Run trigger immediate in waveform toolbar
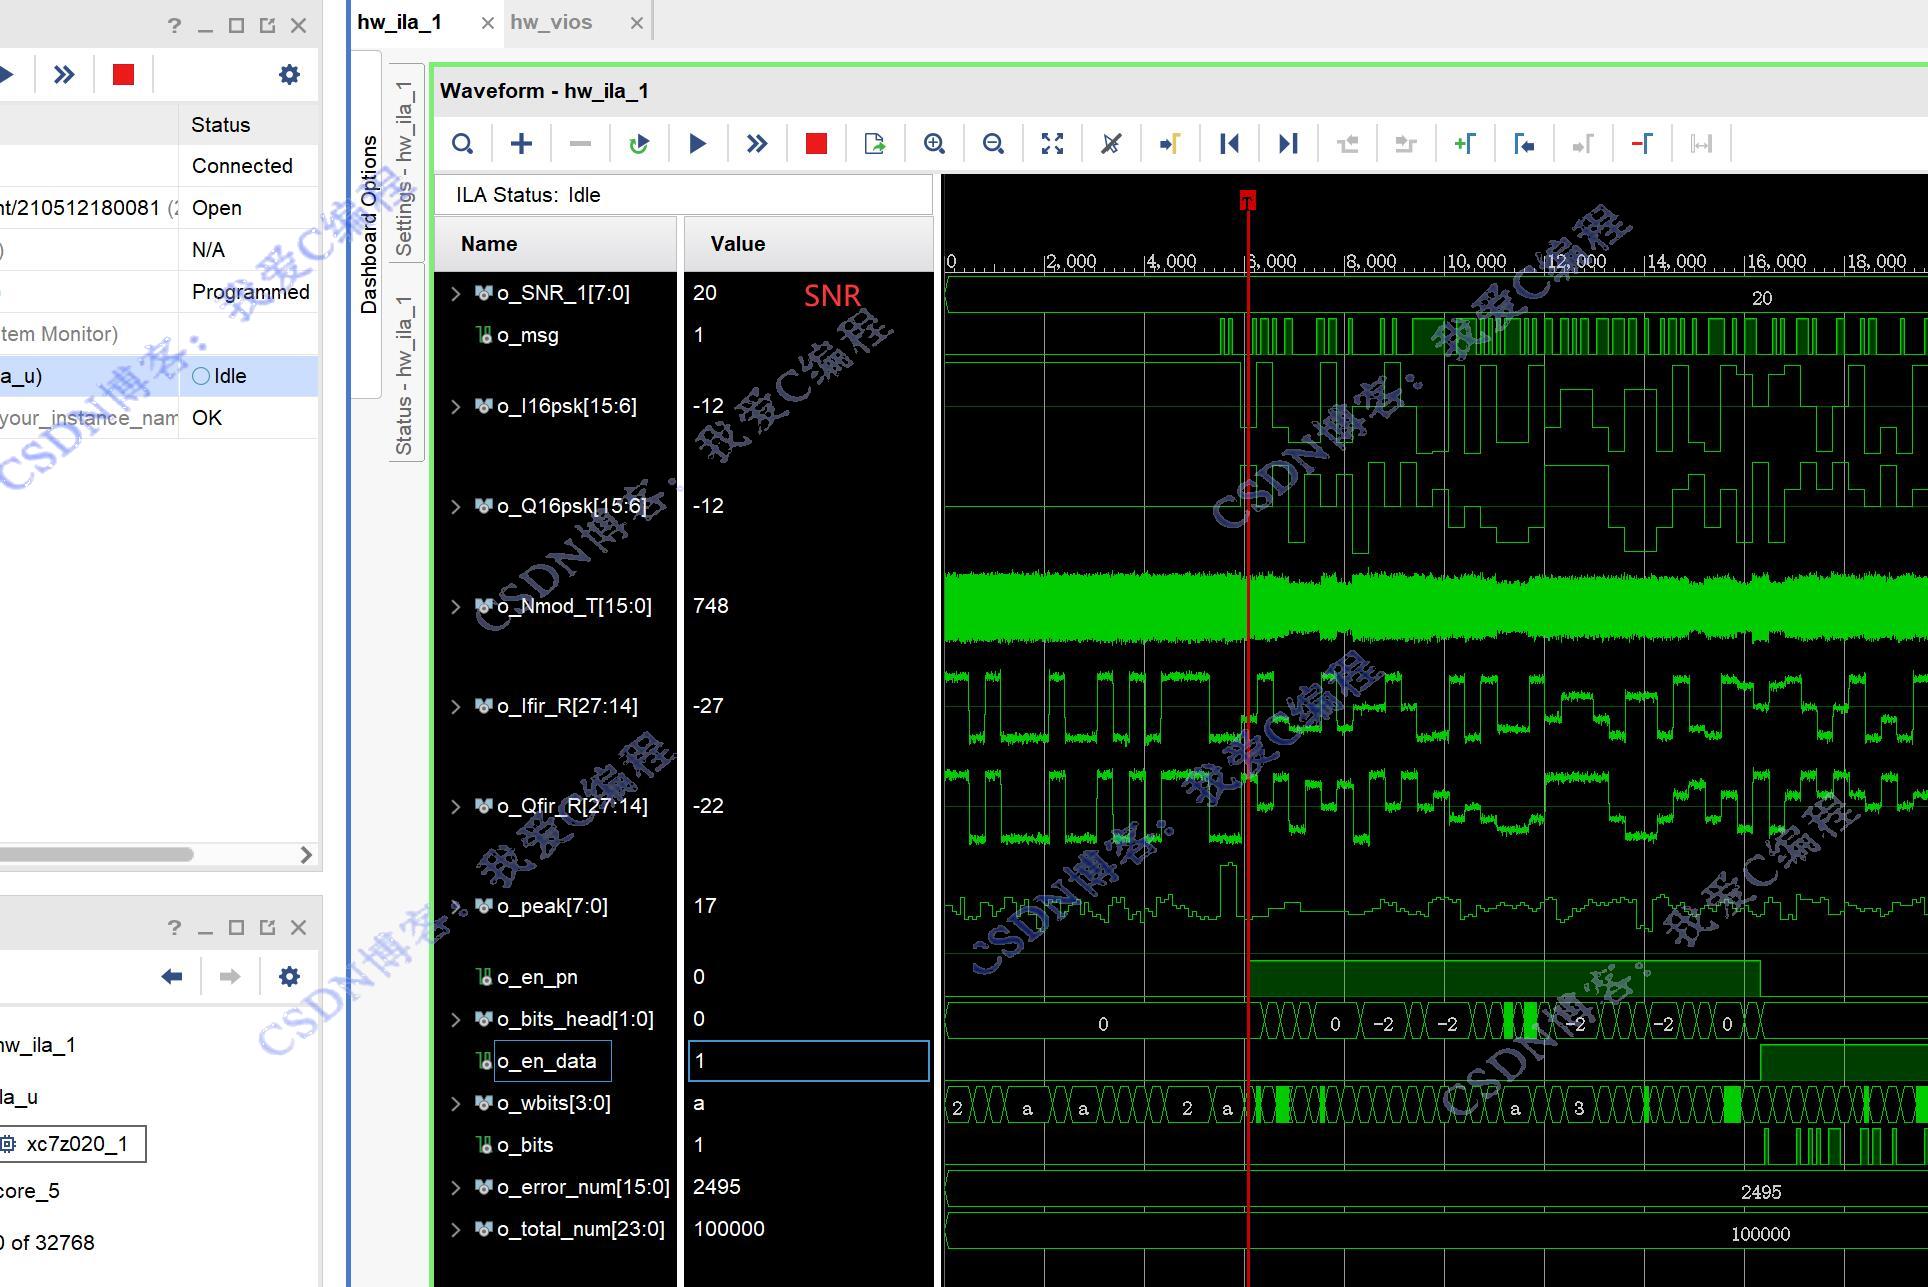The width and height of the screenshot is (1928, 1287). click(x=757, y=144)
